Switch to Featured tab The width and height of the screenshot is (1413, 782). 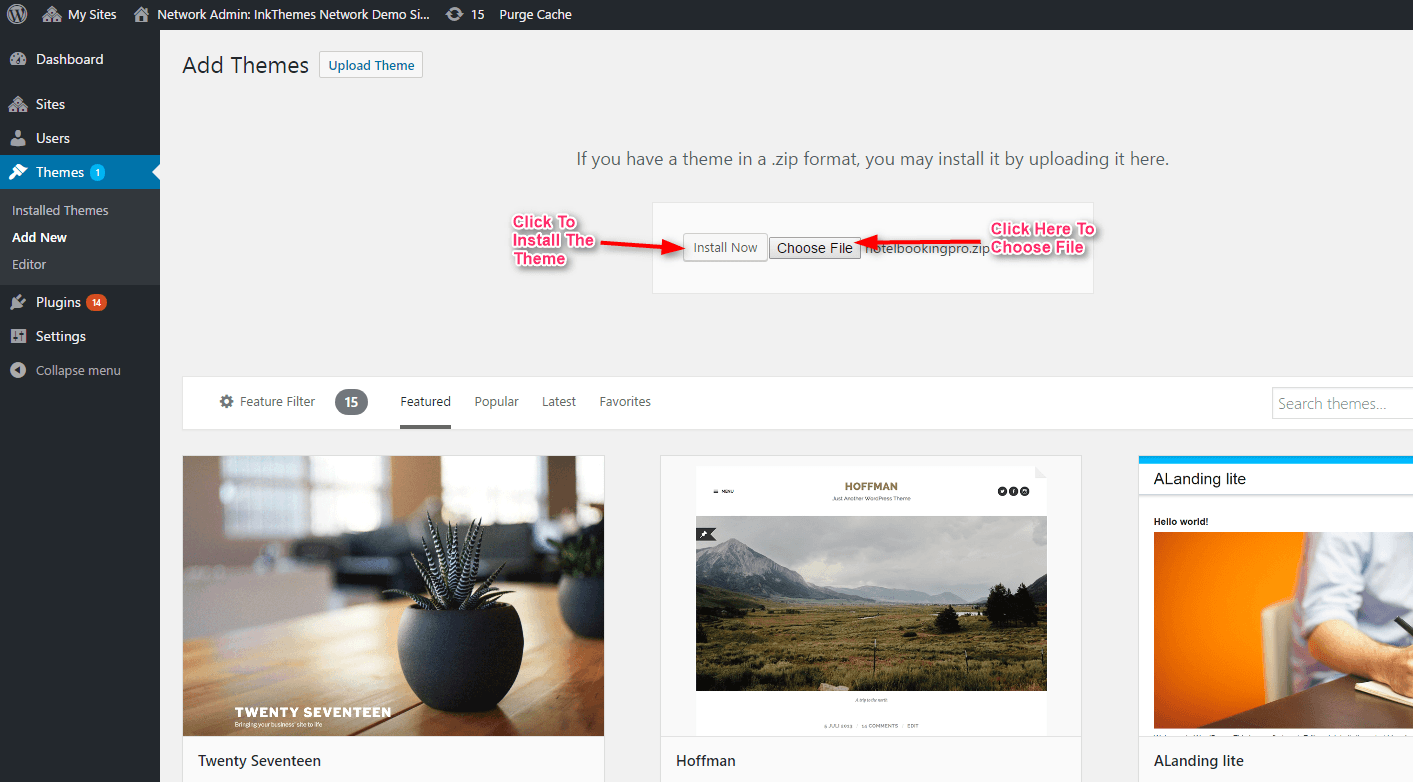pos(425,402)
